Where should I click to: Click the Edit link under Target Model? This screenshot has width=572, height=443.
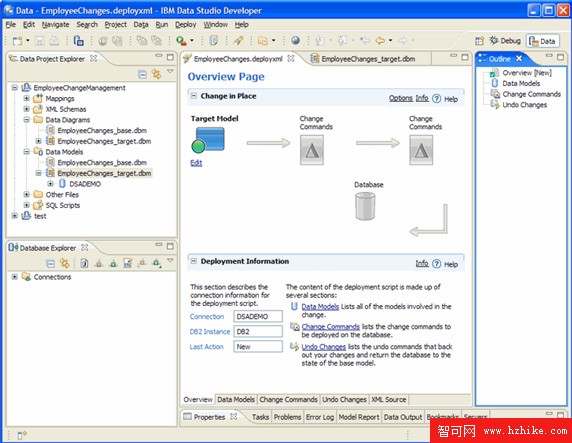pos(196,163)
